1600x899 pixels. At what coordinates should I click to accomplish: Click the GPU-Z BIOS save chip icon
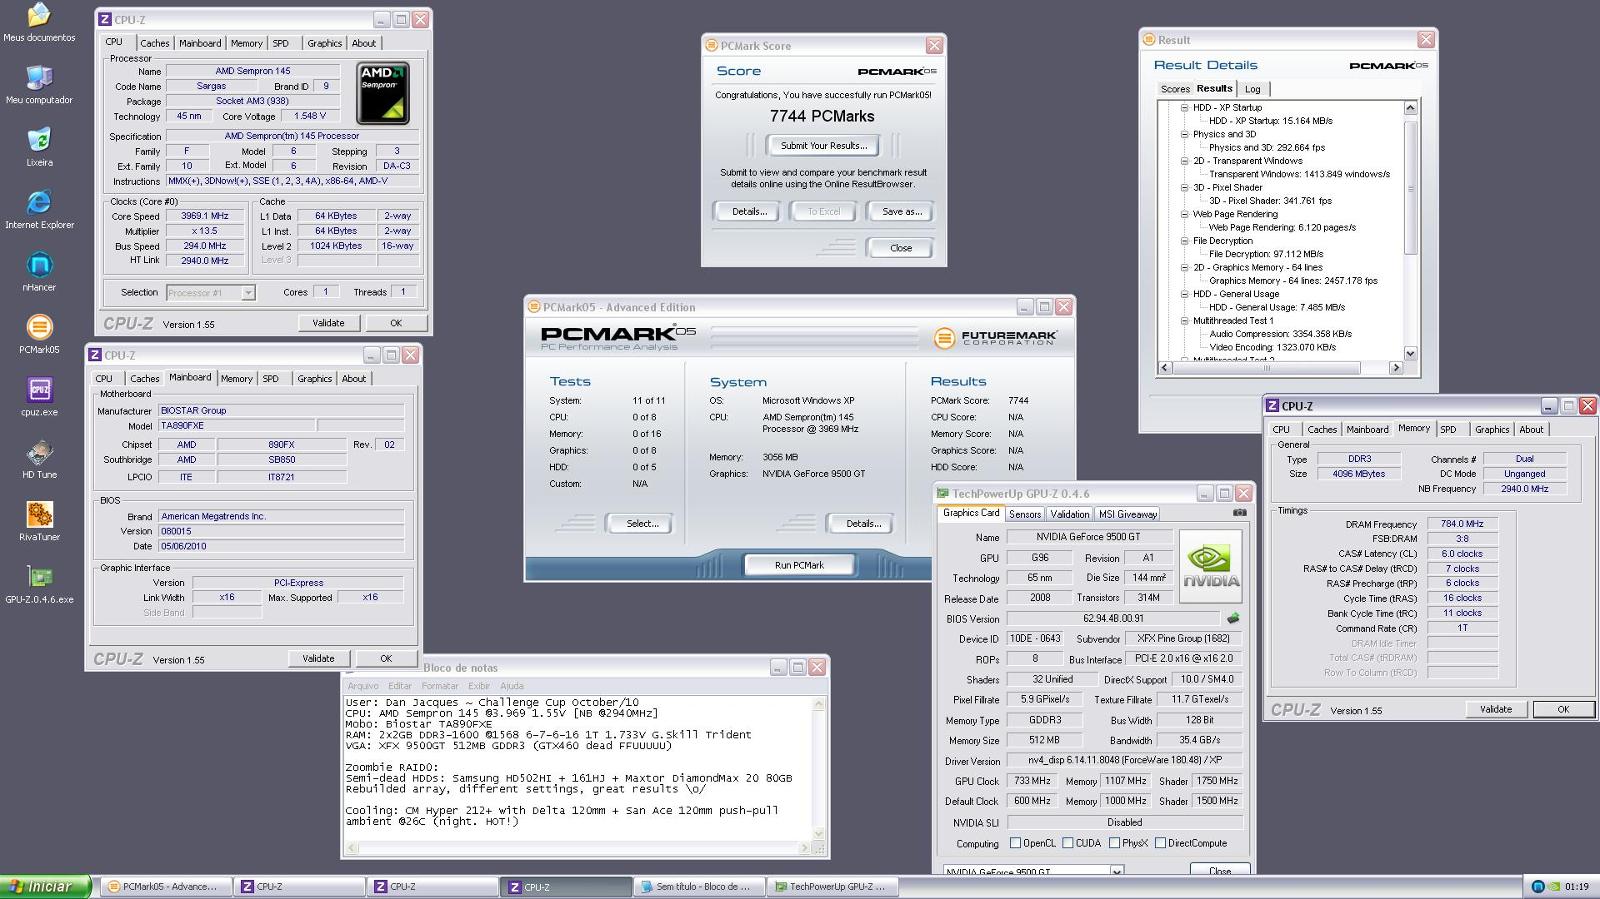[1233, 618]
